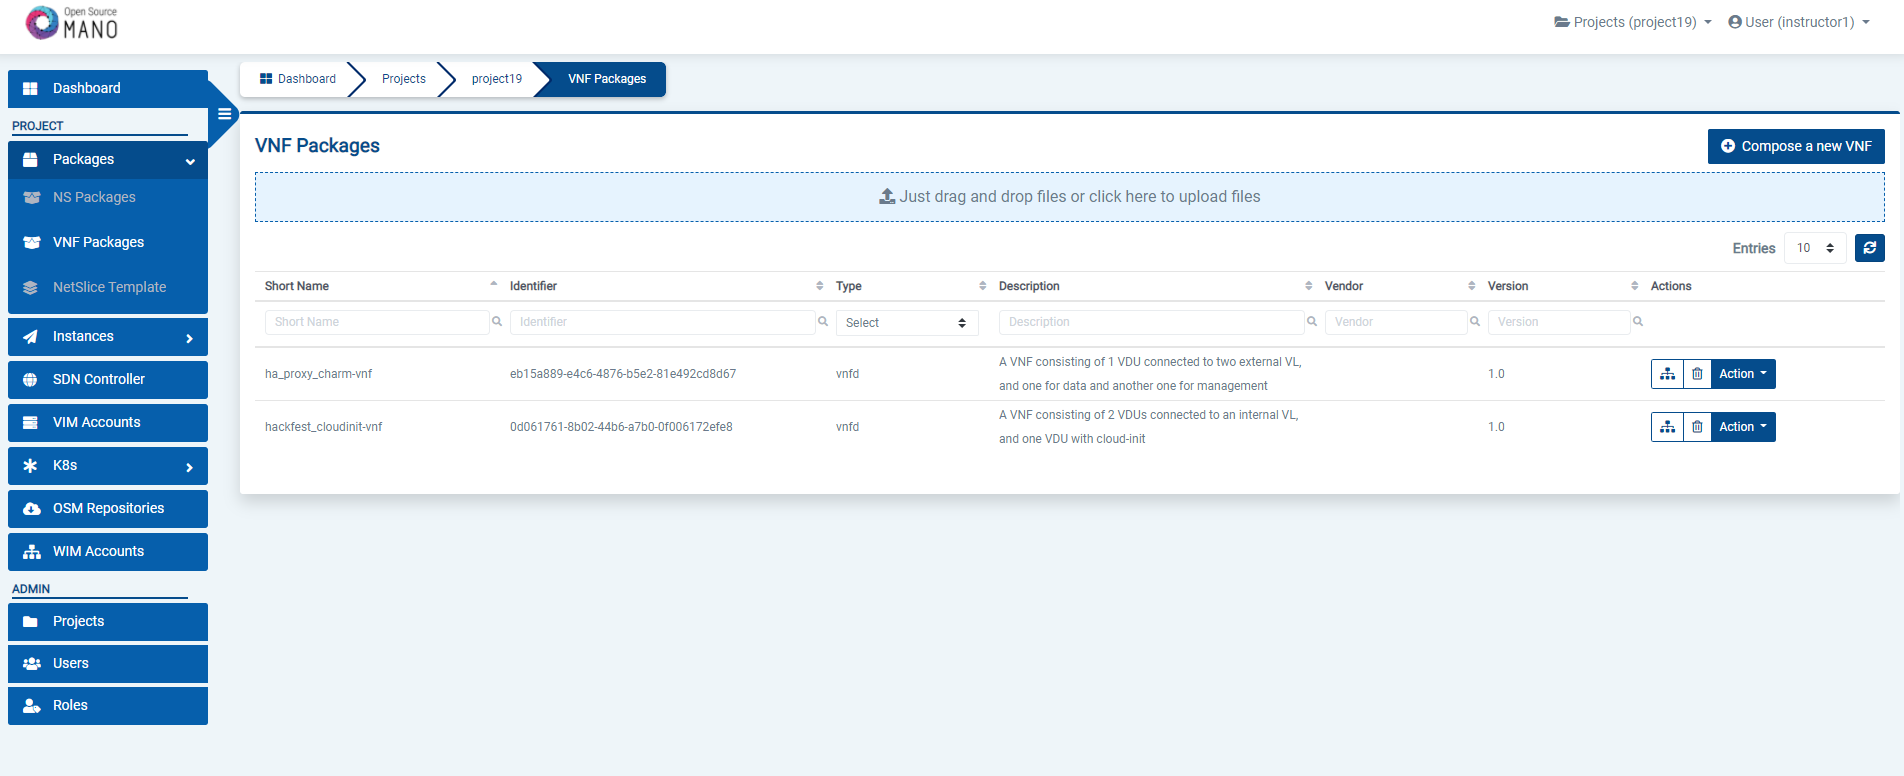
Task: Click the Open Source MANO logo
Action: [72, 23]
